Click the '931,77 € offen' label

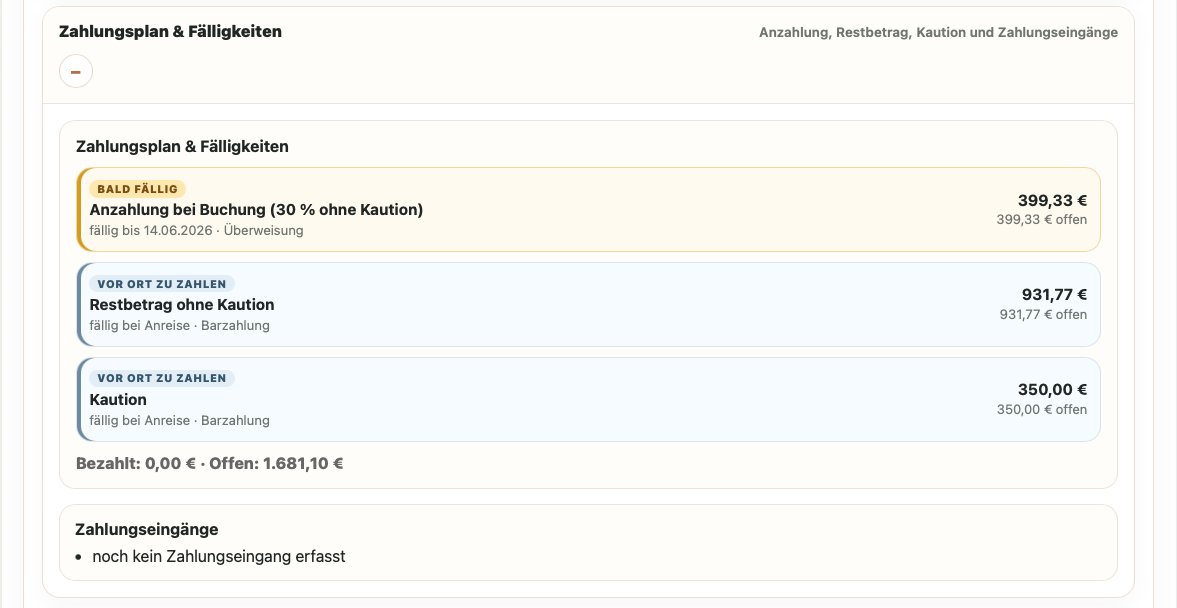click(1043, 315)
